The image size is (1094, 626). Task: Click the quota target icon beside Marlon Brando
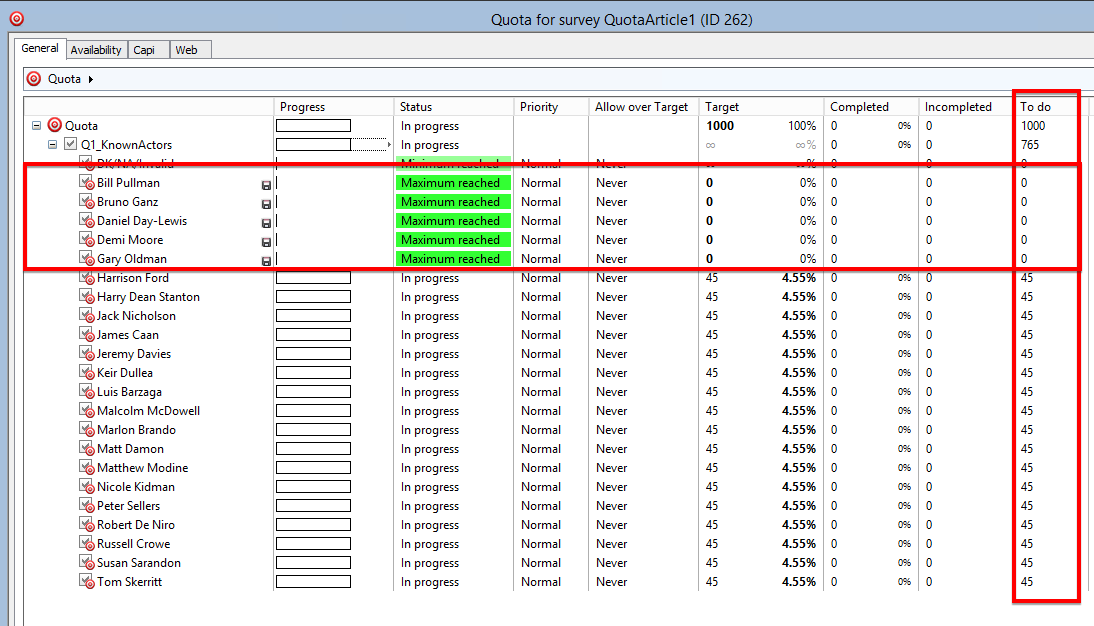89,431
